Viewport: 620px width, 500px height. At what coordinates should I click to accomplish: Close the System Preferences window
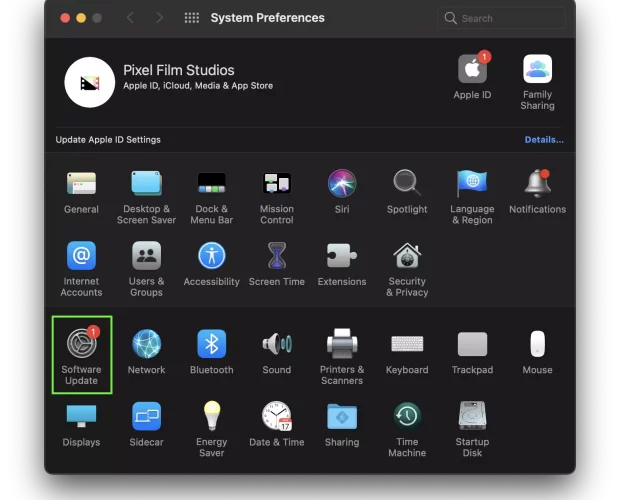click(65, 18)
